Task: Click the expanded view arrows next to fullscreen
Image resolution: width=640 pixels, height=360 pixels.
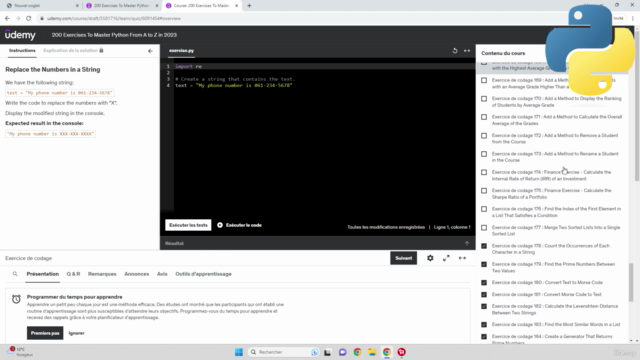Action: pos(462,258)
